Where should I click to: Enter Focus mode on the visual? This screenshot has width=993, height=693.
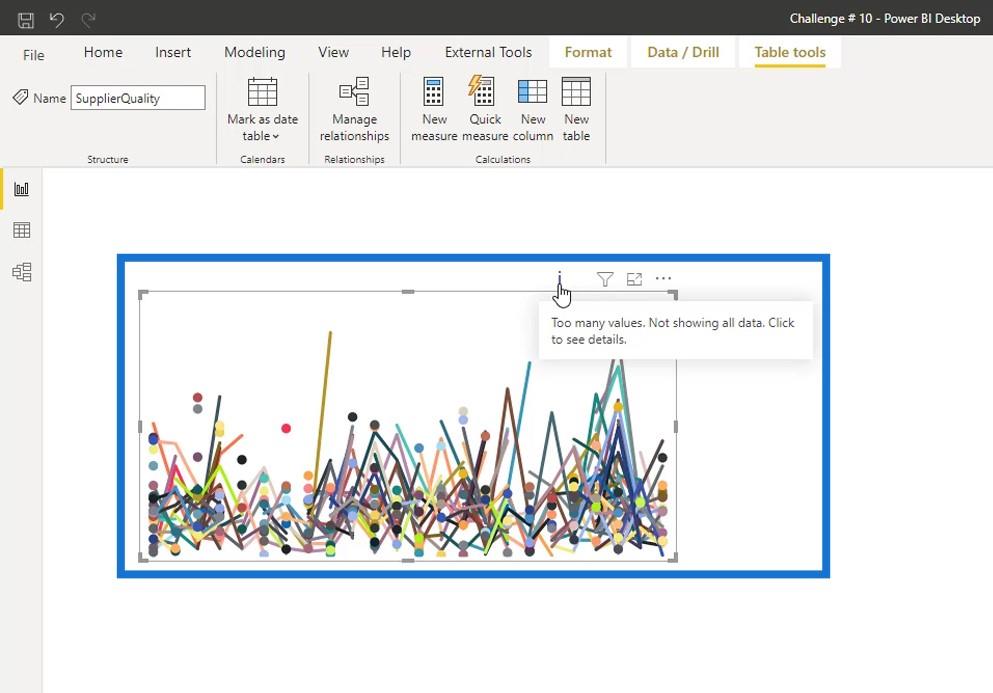tap(634, 279)
